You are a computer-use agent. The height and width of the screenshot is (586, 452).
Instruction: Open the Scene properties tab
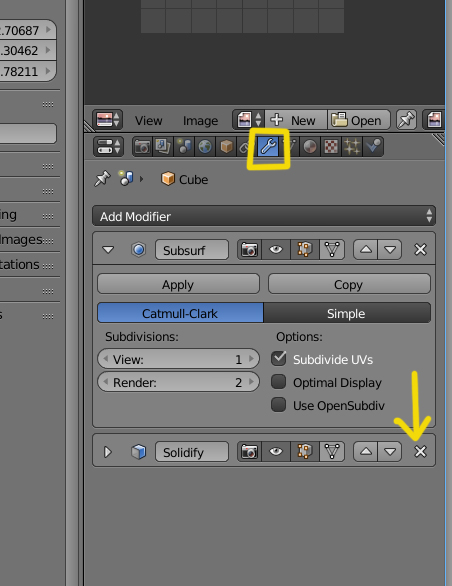(184, 146)
